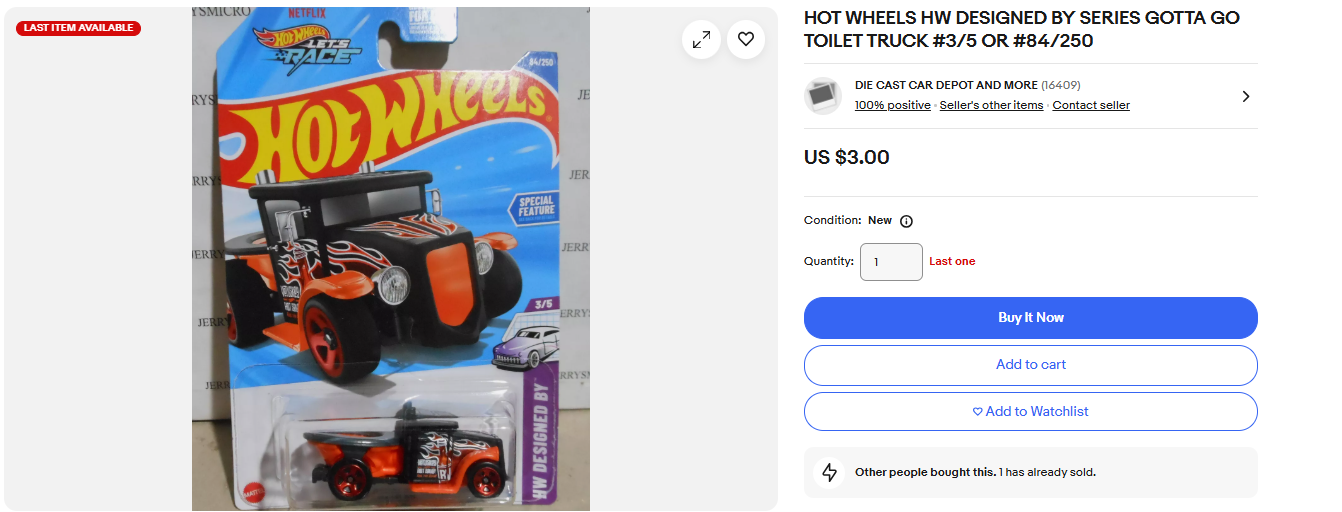Buy It Now
This screenshot has width=1342, height=512.
coord(1031,318)
